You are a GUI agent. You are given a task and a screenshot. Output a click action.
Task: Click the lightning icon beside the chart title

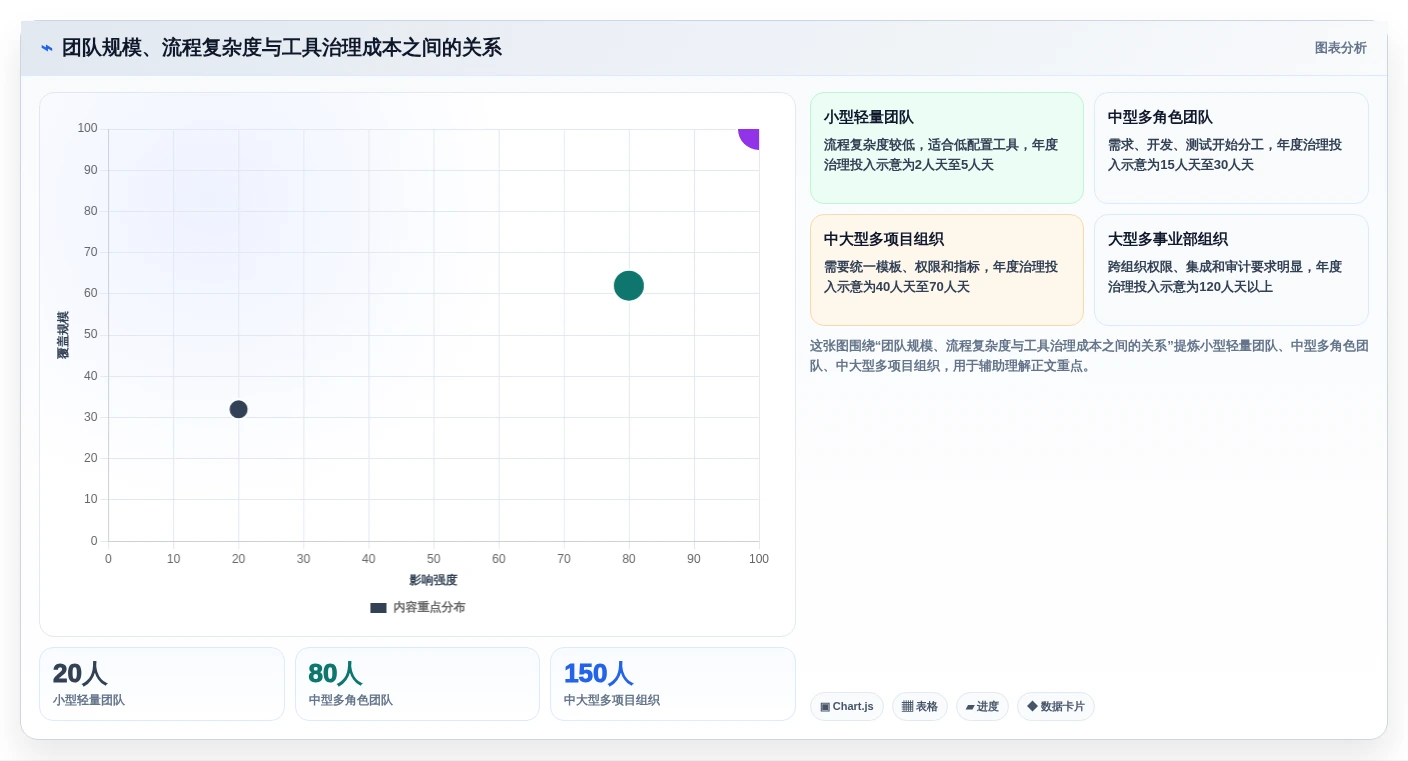[46, 48]
